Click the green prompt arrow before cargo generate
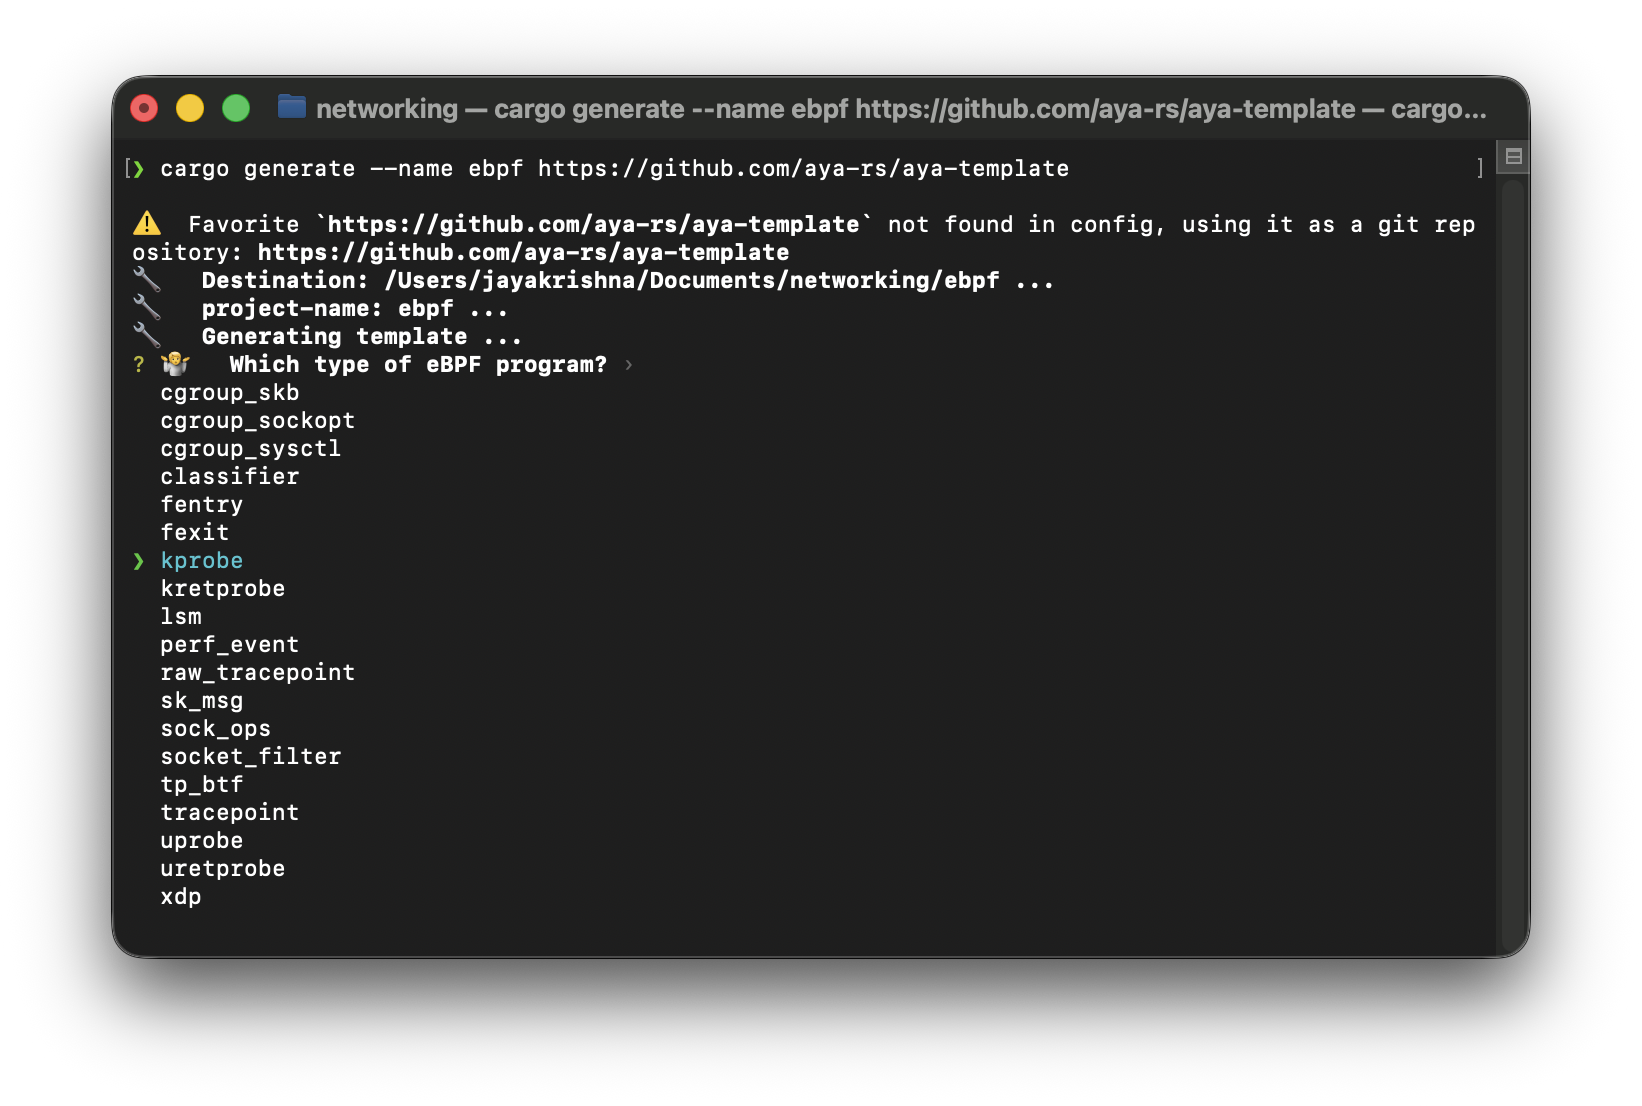The height and width of the screenshot is (1106, 1642). [138, 169]
